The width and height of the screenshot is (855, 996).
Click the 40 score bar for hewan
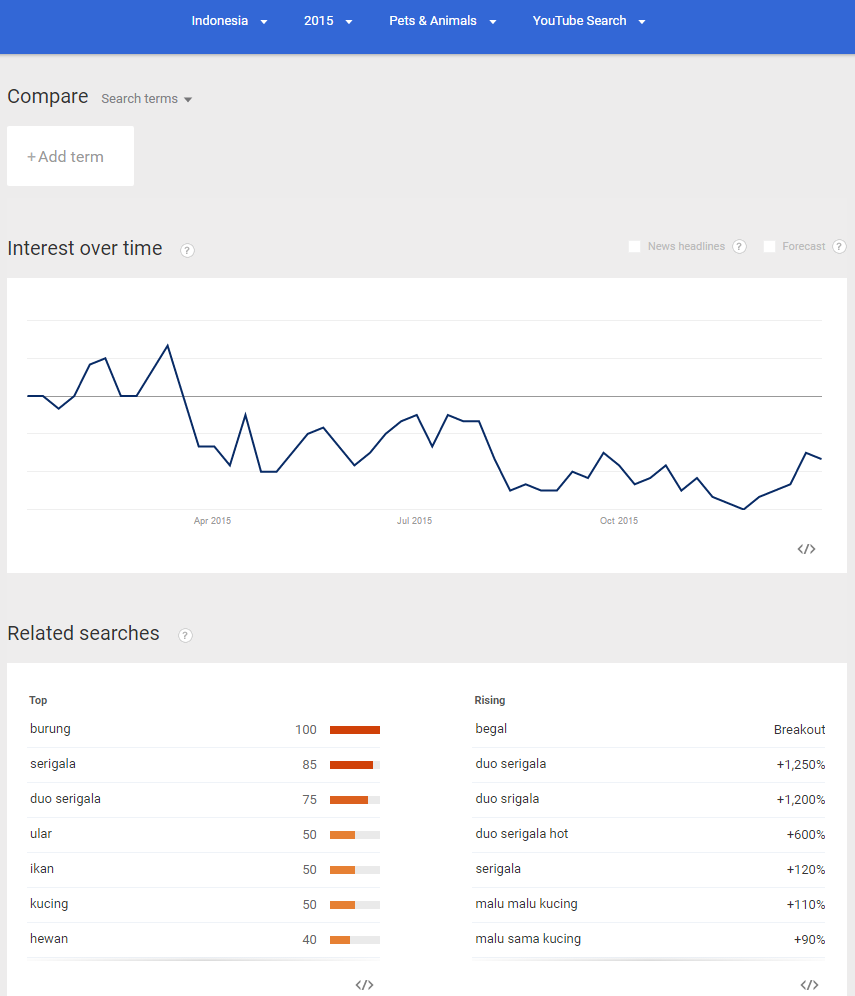(354, 939)
